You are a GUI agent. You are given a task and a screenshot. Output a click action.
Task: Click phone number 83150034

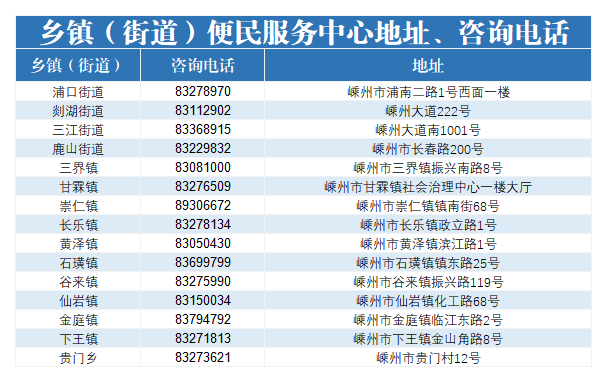click(202, 300)
